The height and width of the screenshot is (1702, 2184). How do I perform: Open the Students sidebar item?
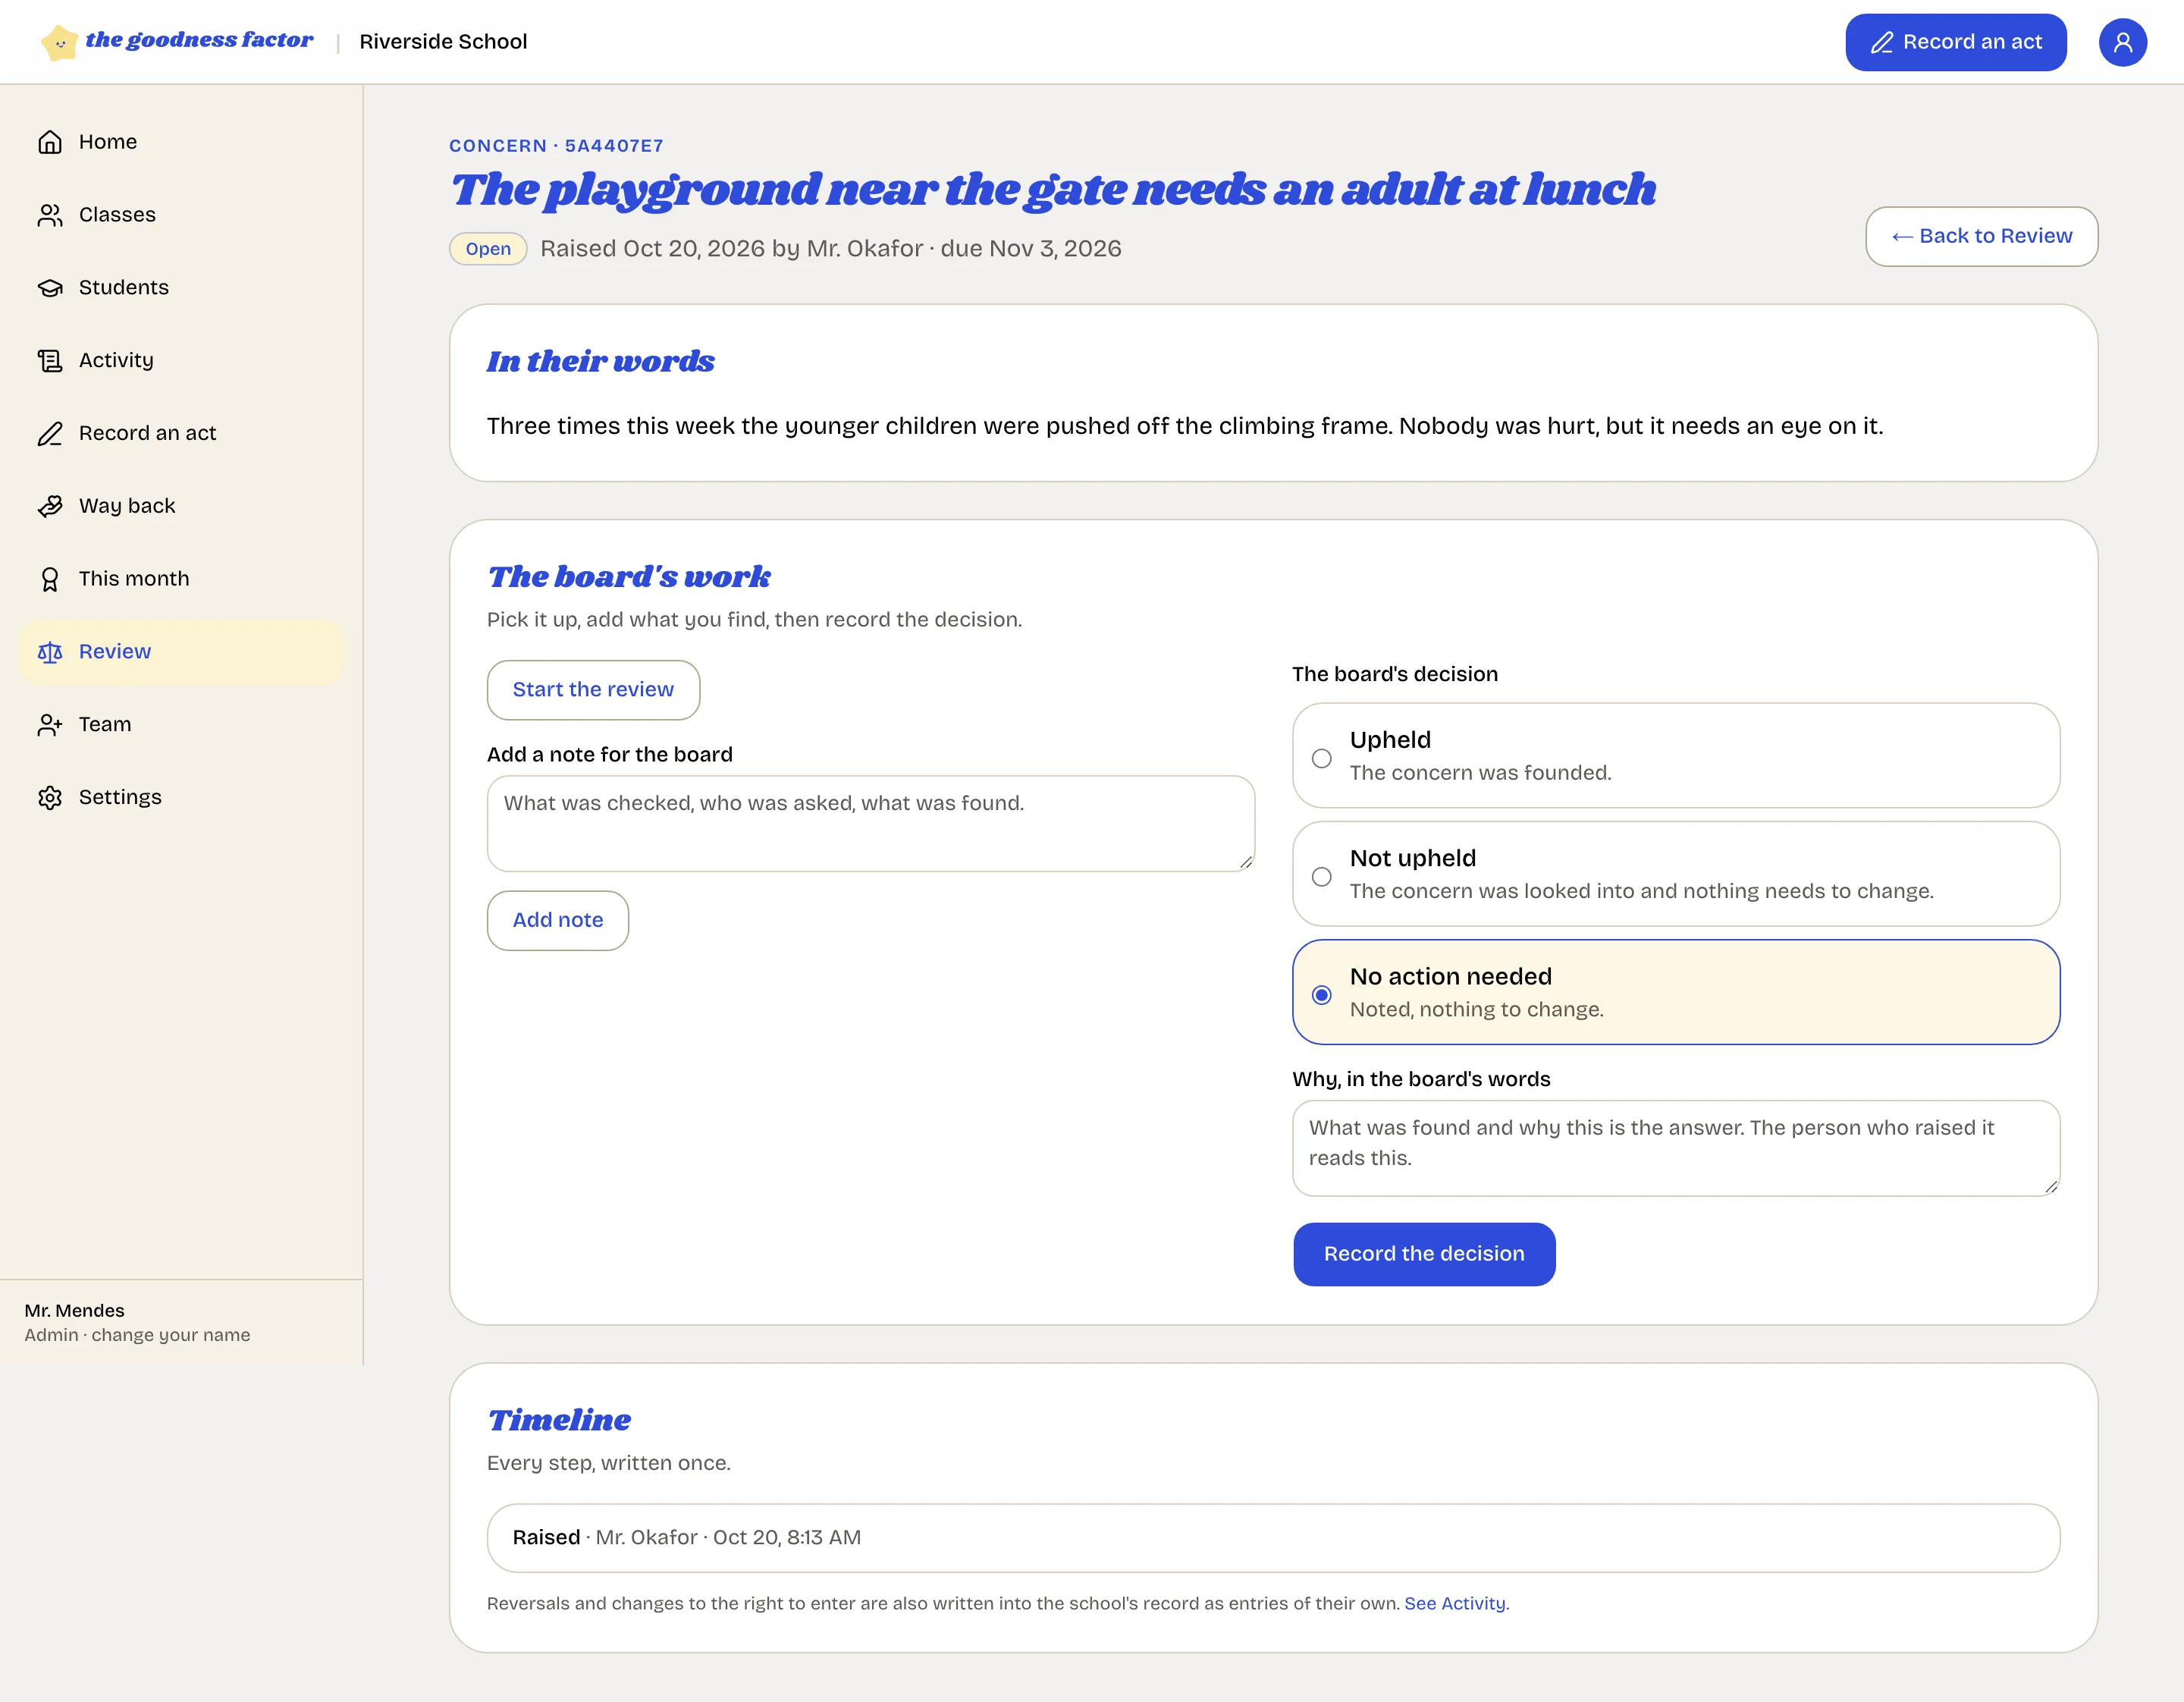click(x=181, y=288)
